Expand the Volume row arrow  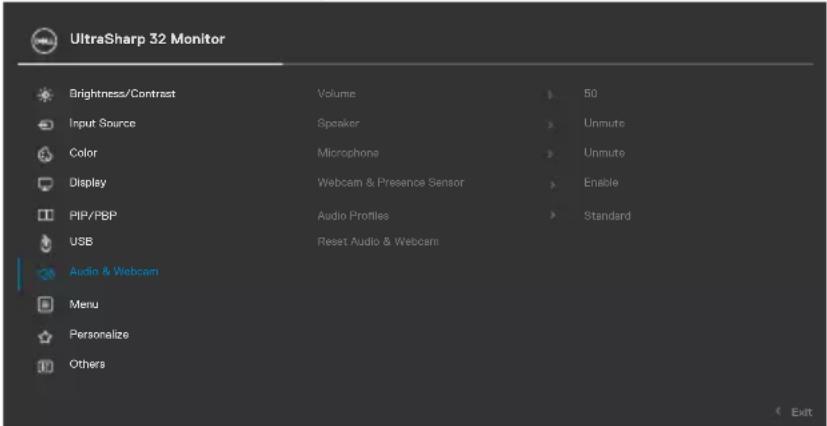[551, 95]
